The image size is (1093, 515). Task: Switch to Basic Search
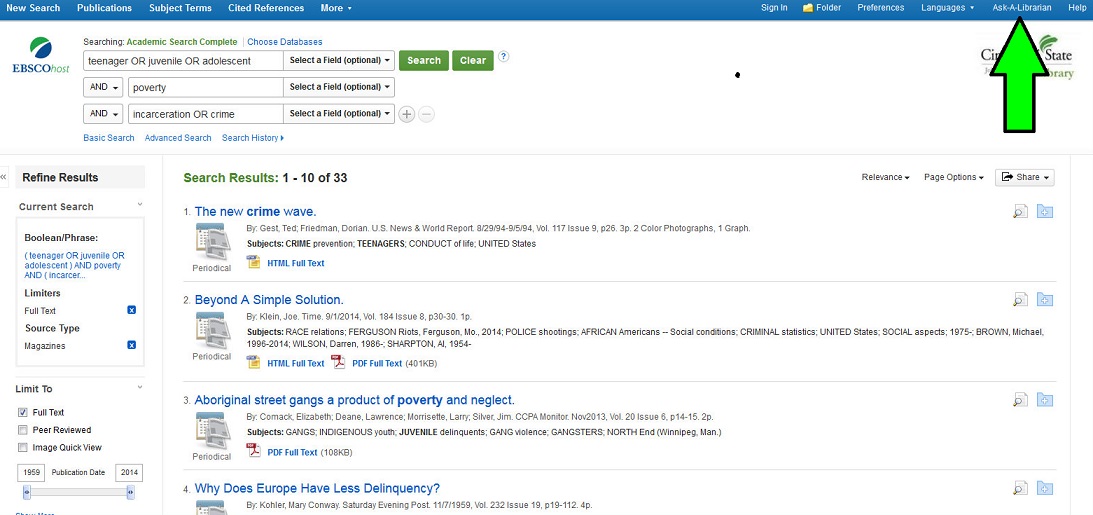pyautogui.click(x=109, y=138)
